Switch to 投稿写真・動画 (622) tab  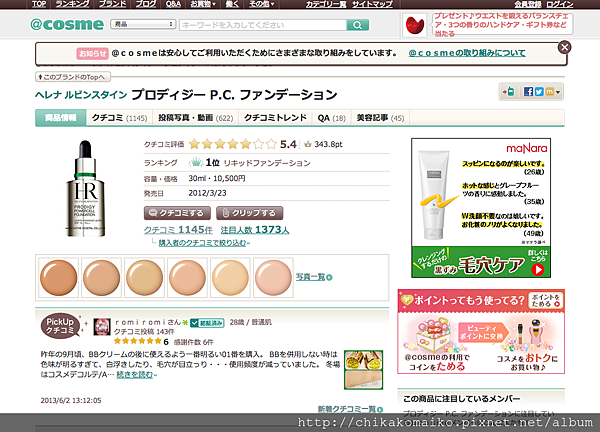coord(196,118)
